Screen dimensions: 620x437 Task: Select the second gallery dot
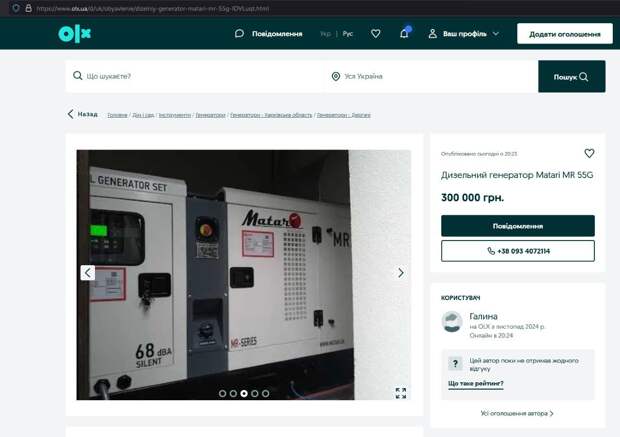[233, 393]
